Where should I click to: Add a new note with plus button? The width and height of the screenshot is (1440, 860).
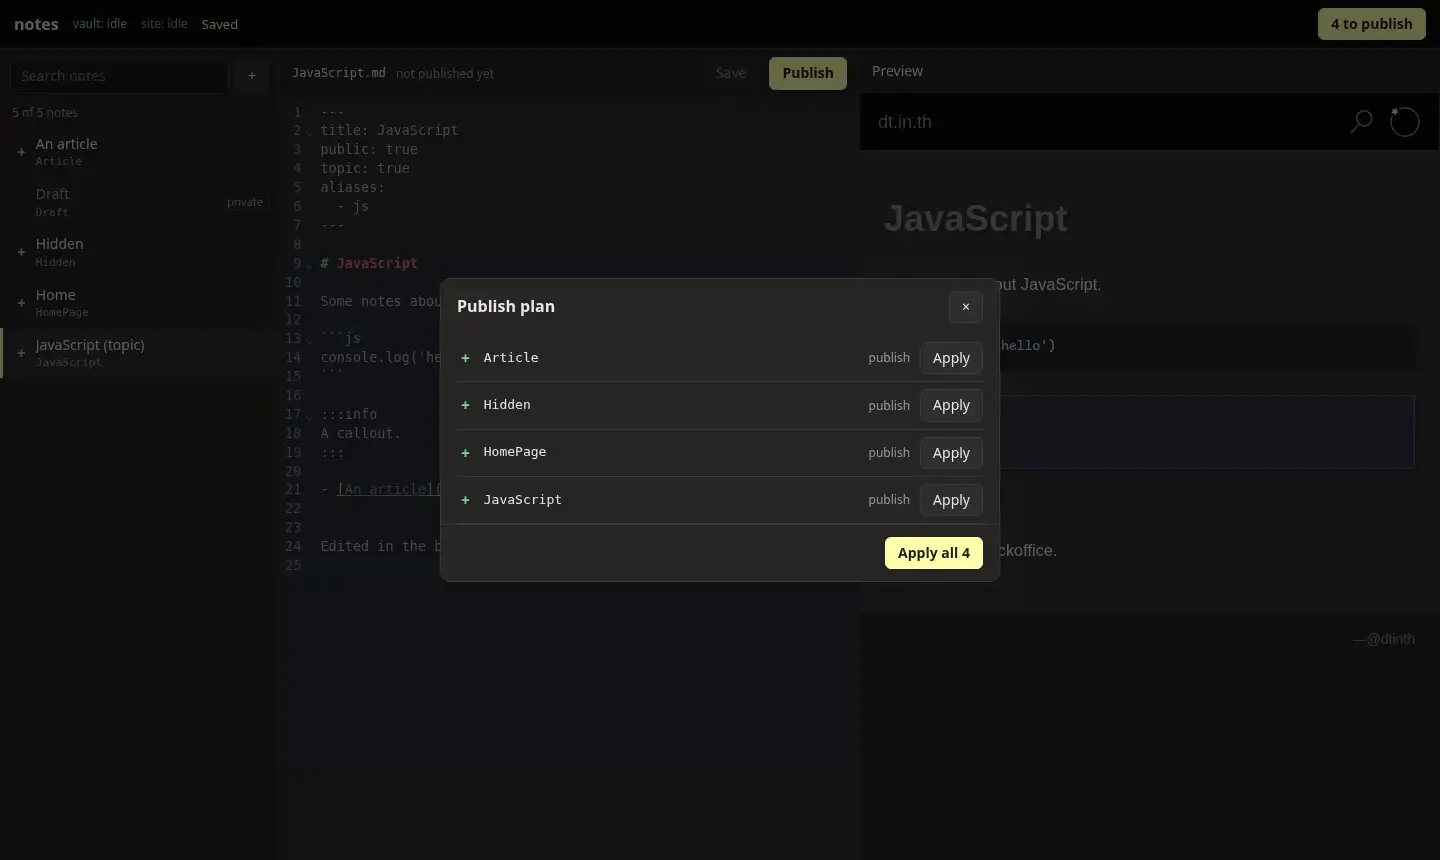click(252, 76)
